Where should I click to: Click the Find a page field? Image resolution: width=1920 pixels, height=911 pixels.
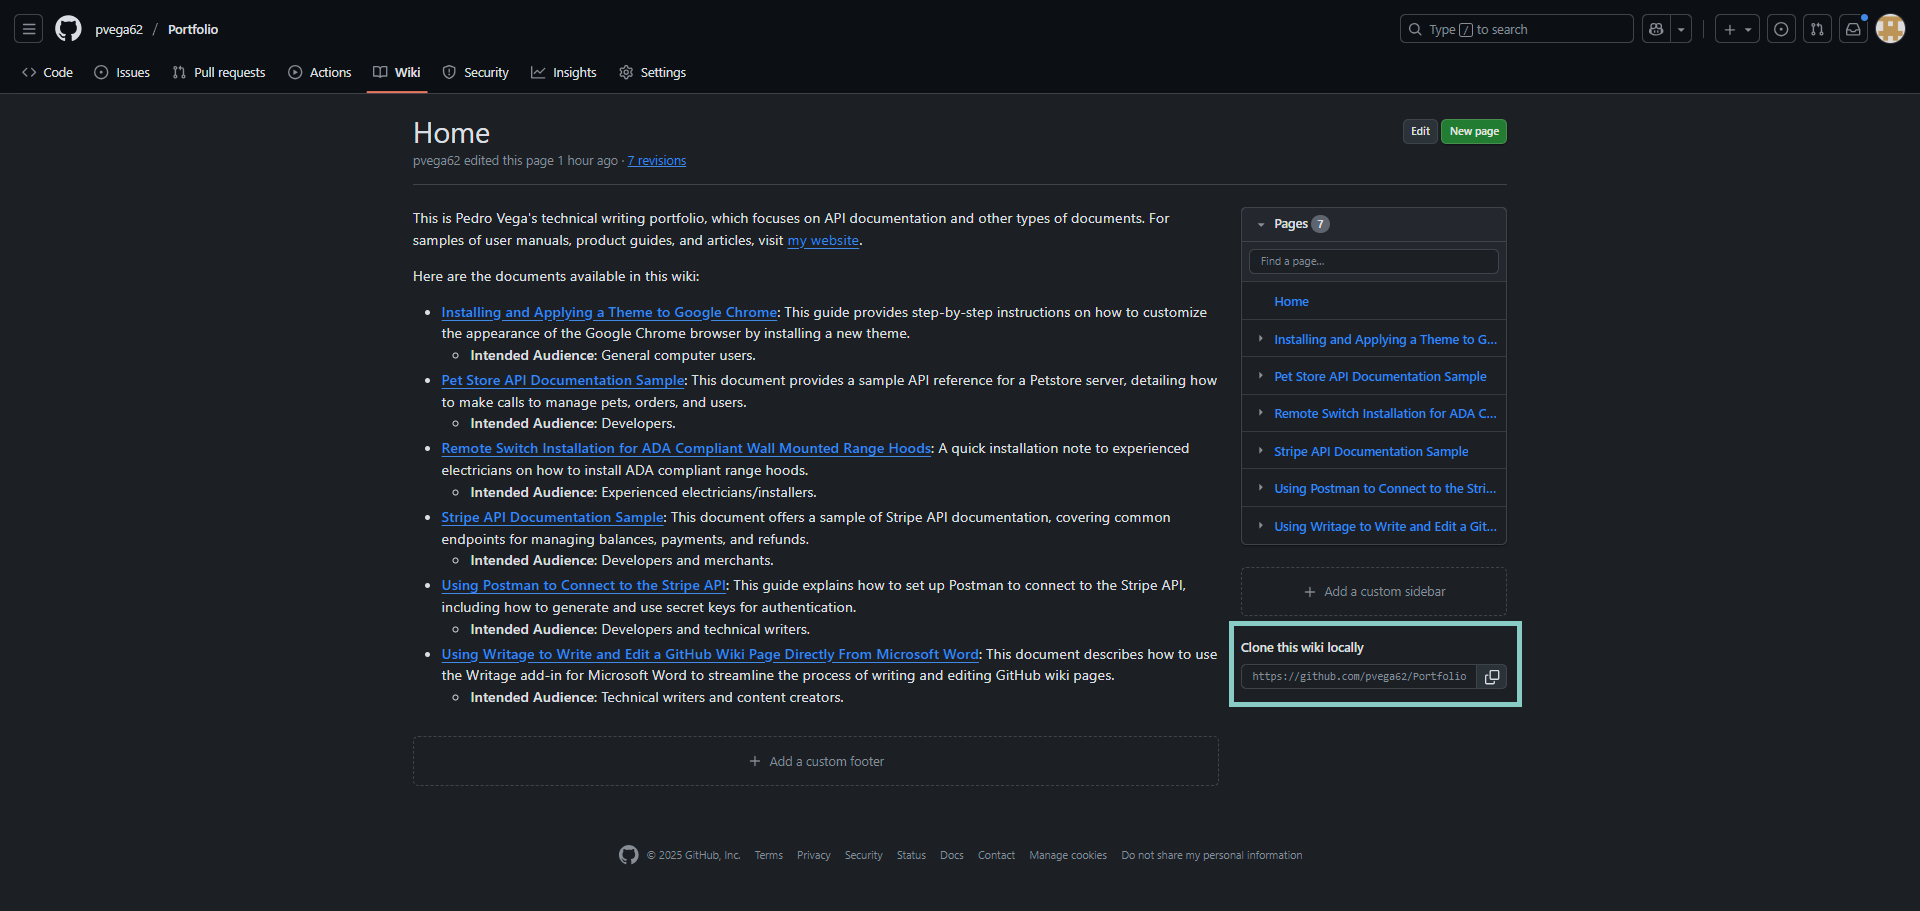(1373, 261)
